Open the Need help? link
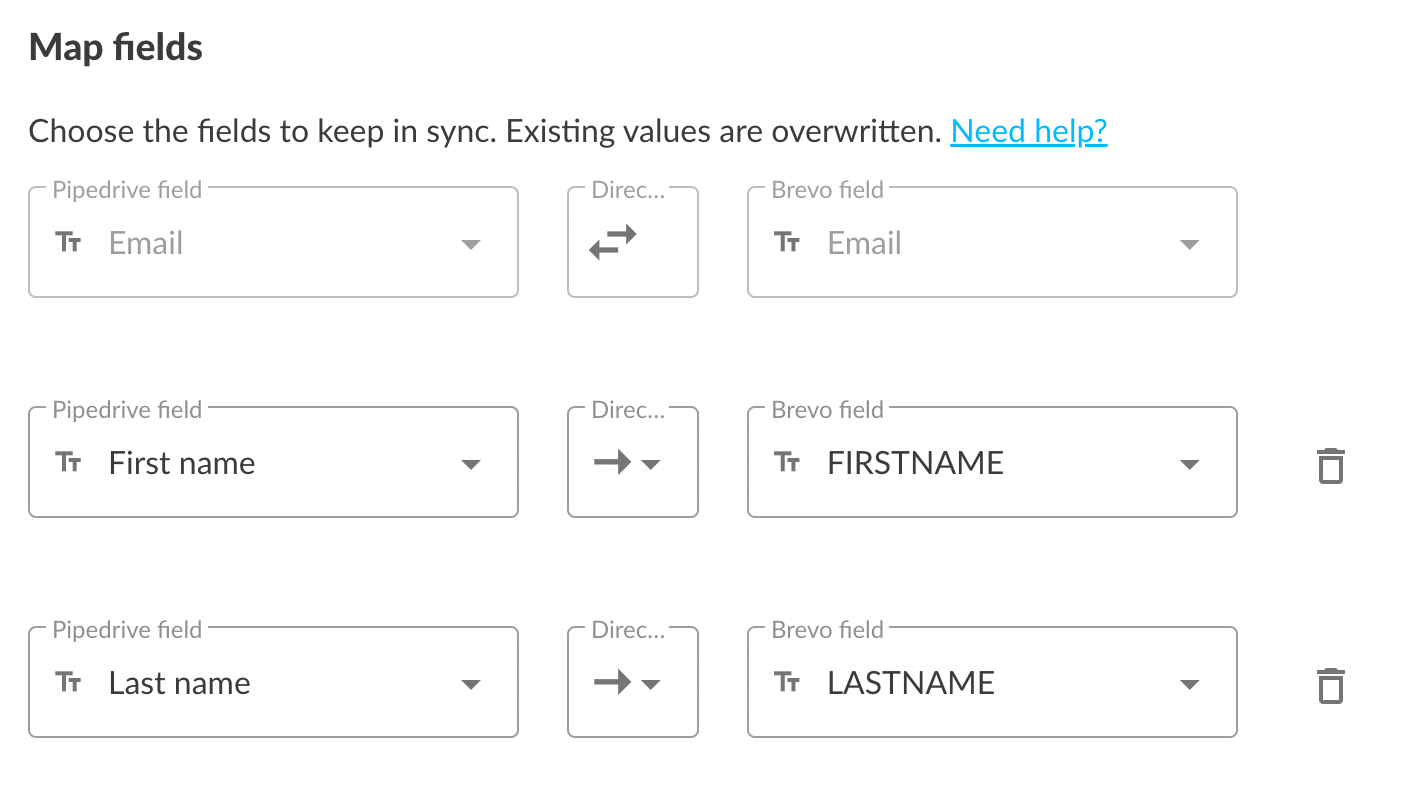The width and height of the screenshot is (1422, 788). click(1028, 131)
